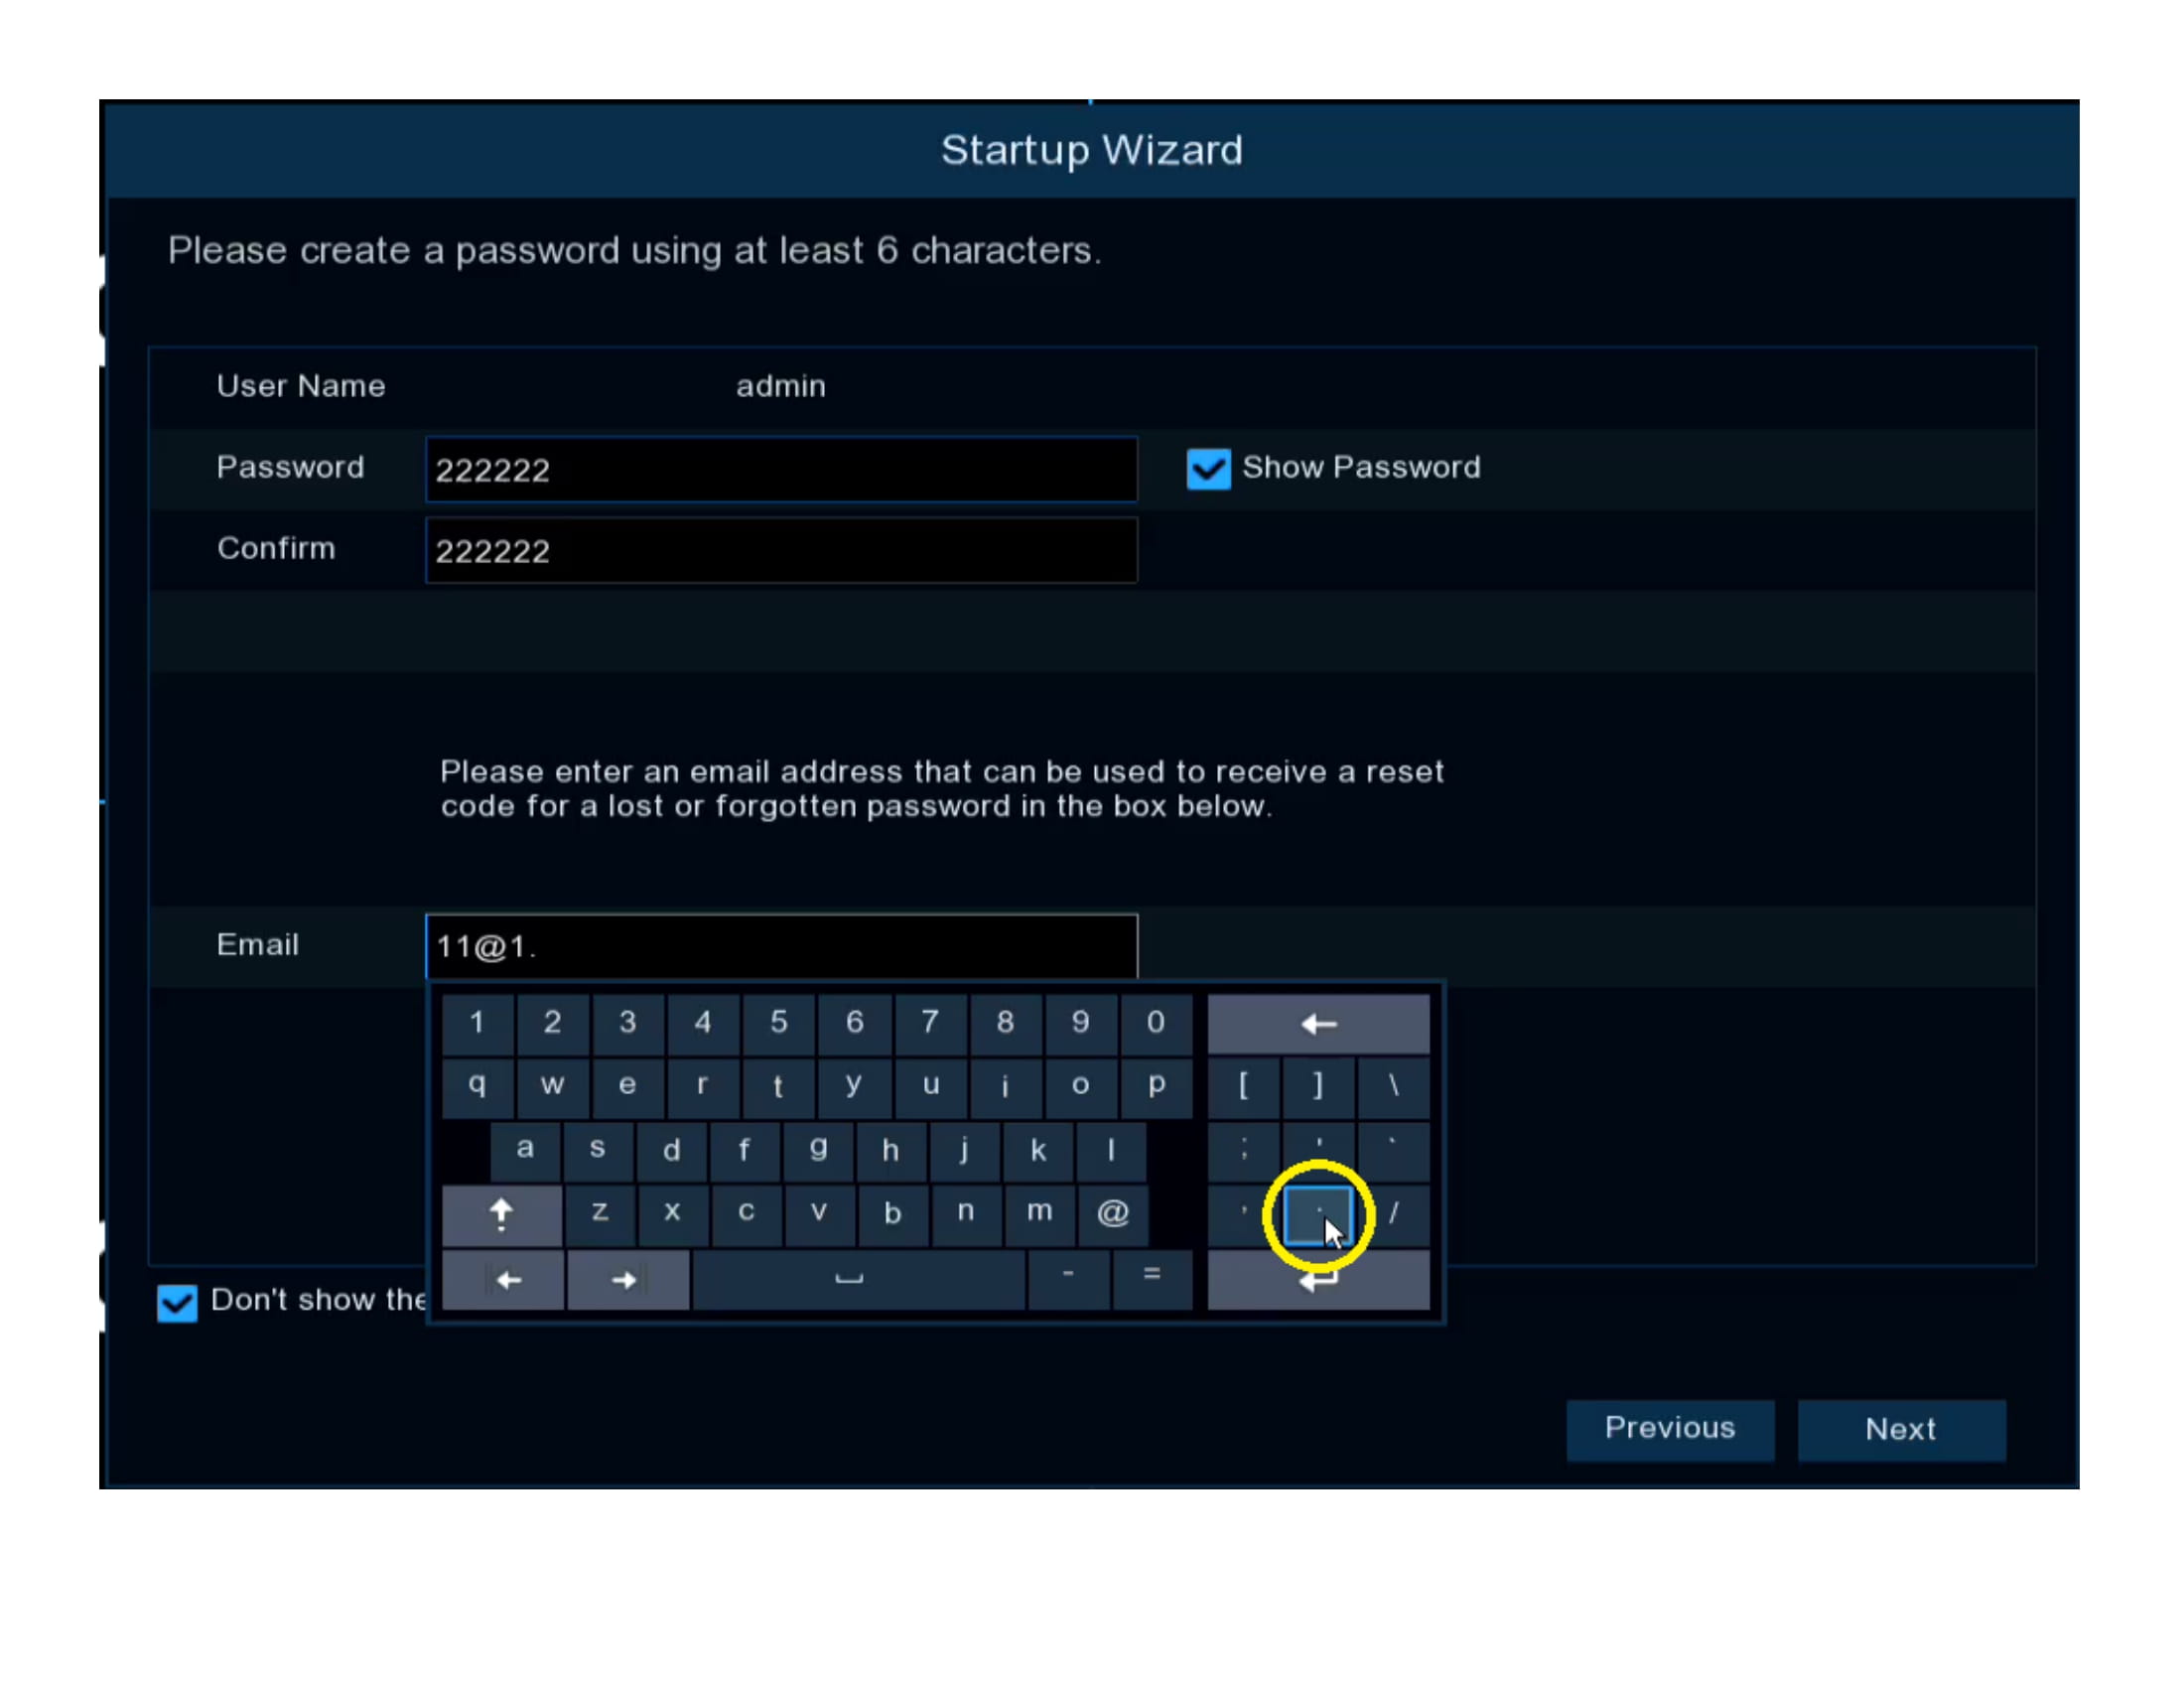Tap the highlighted period key

click(x=1318, y=1214)
